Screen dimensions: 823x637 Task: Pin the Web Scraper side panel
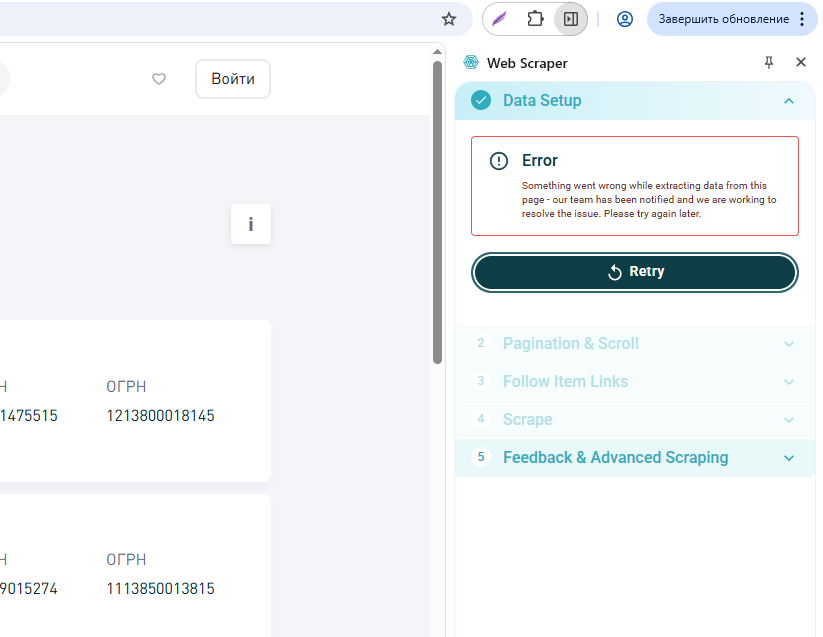point(769,63)
